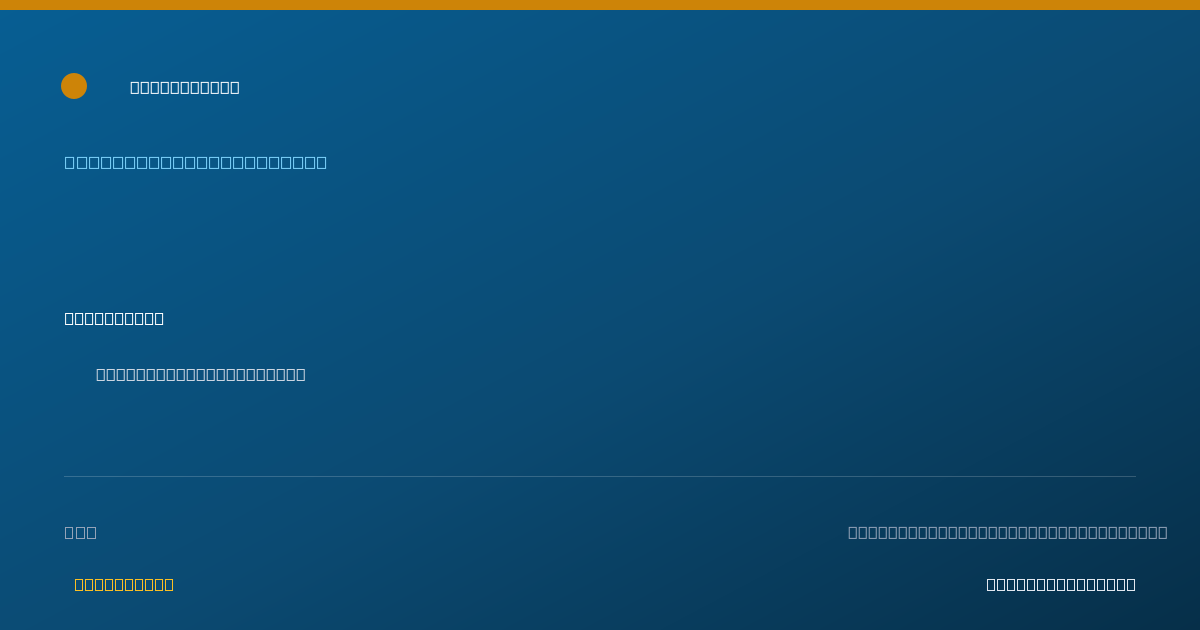The image size is (1200, 630).
Task: Select the white title text beside orange circle
Action: click(x=185, y=87)
